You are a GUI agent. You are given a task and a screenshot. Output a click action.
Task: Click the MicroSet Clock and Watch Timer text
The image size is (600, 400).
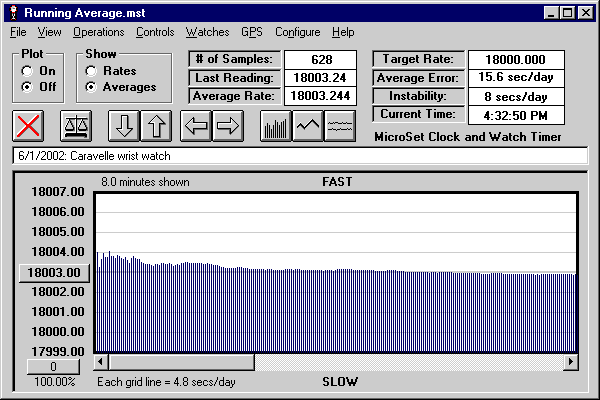[x=468, y=137]
